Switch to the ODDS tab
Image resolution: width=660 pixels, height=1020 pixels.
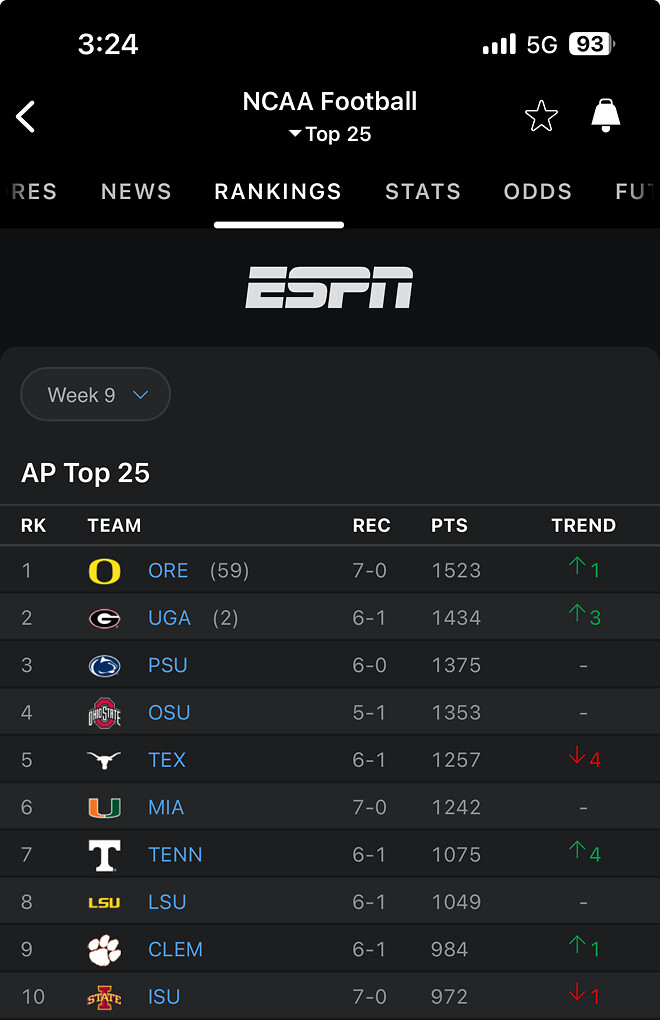[538, 191]
